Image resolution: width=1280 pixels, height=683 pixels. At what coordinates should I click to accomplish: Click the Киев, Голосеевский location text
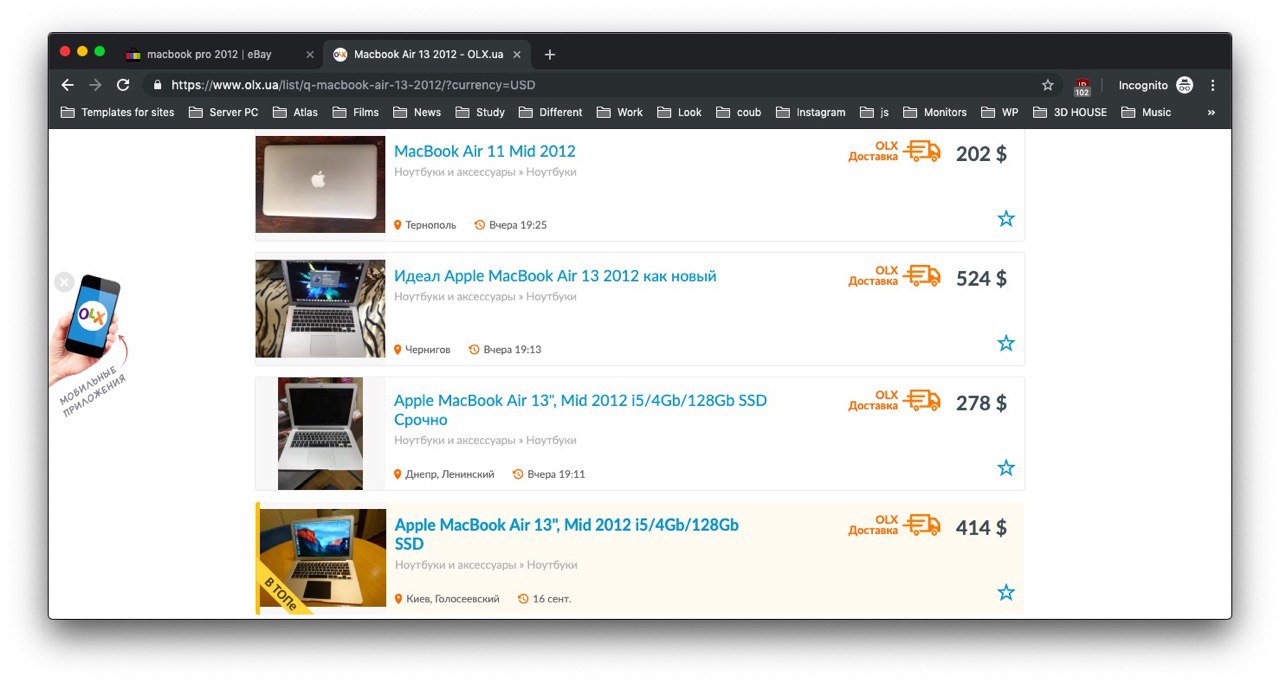pyautogui.click(x=453, y=599)
